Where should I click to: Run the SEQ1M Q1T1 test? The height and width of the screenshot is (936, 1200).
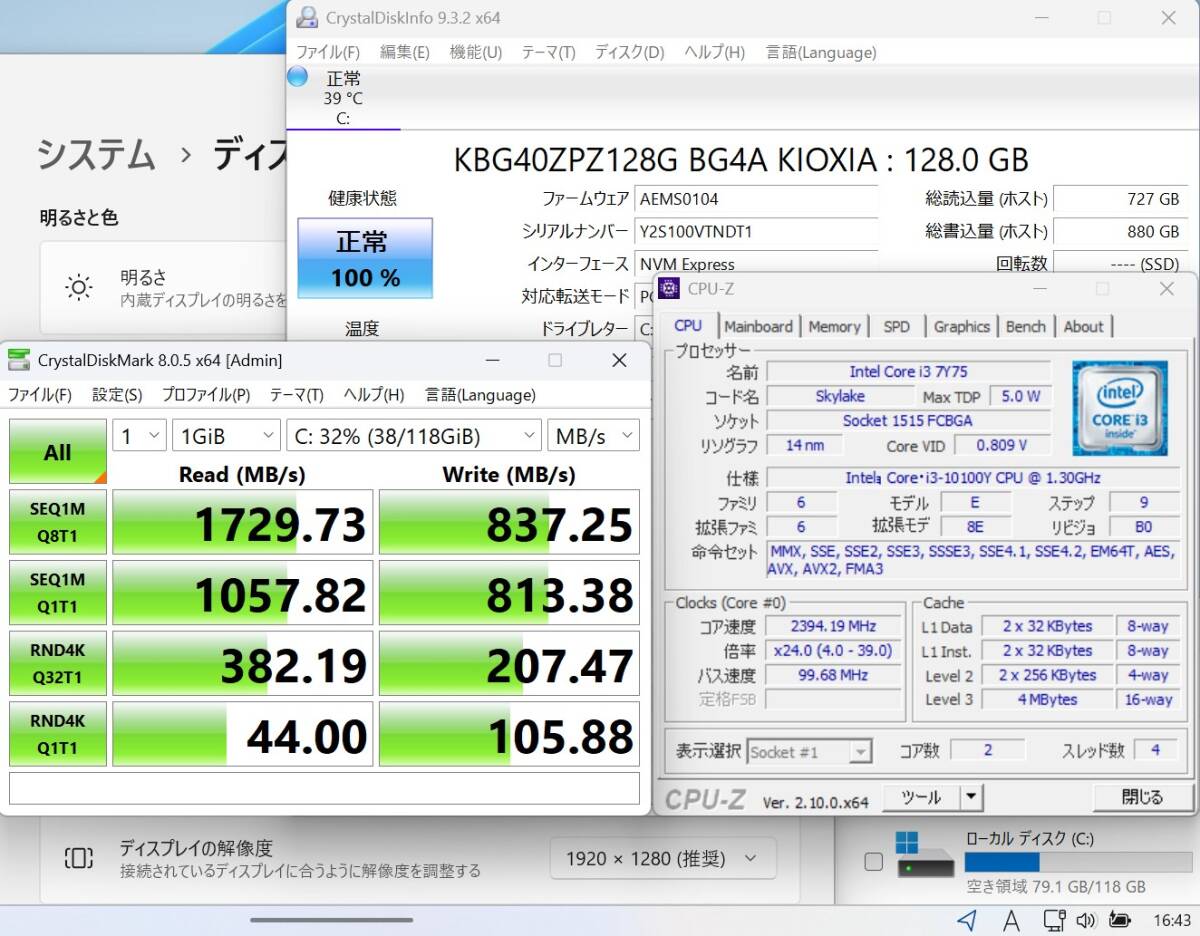click(57, 592)
